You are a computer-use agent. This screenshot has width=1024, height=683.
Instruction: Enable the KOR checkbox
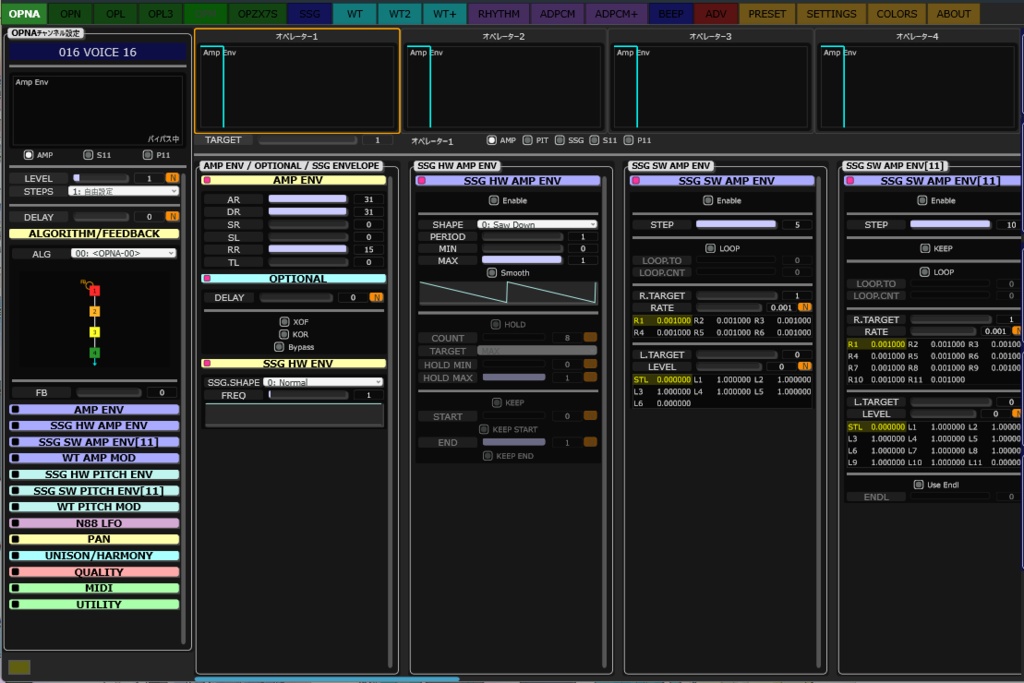pyautogui.click(x=284, y=334)
